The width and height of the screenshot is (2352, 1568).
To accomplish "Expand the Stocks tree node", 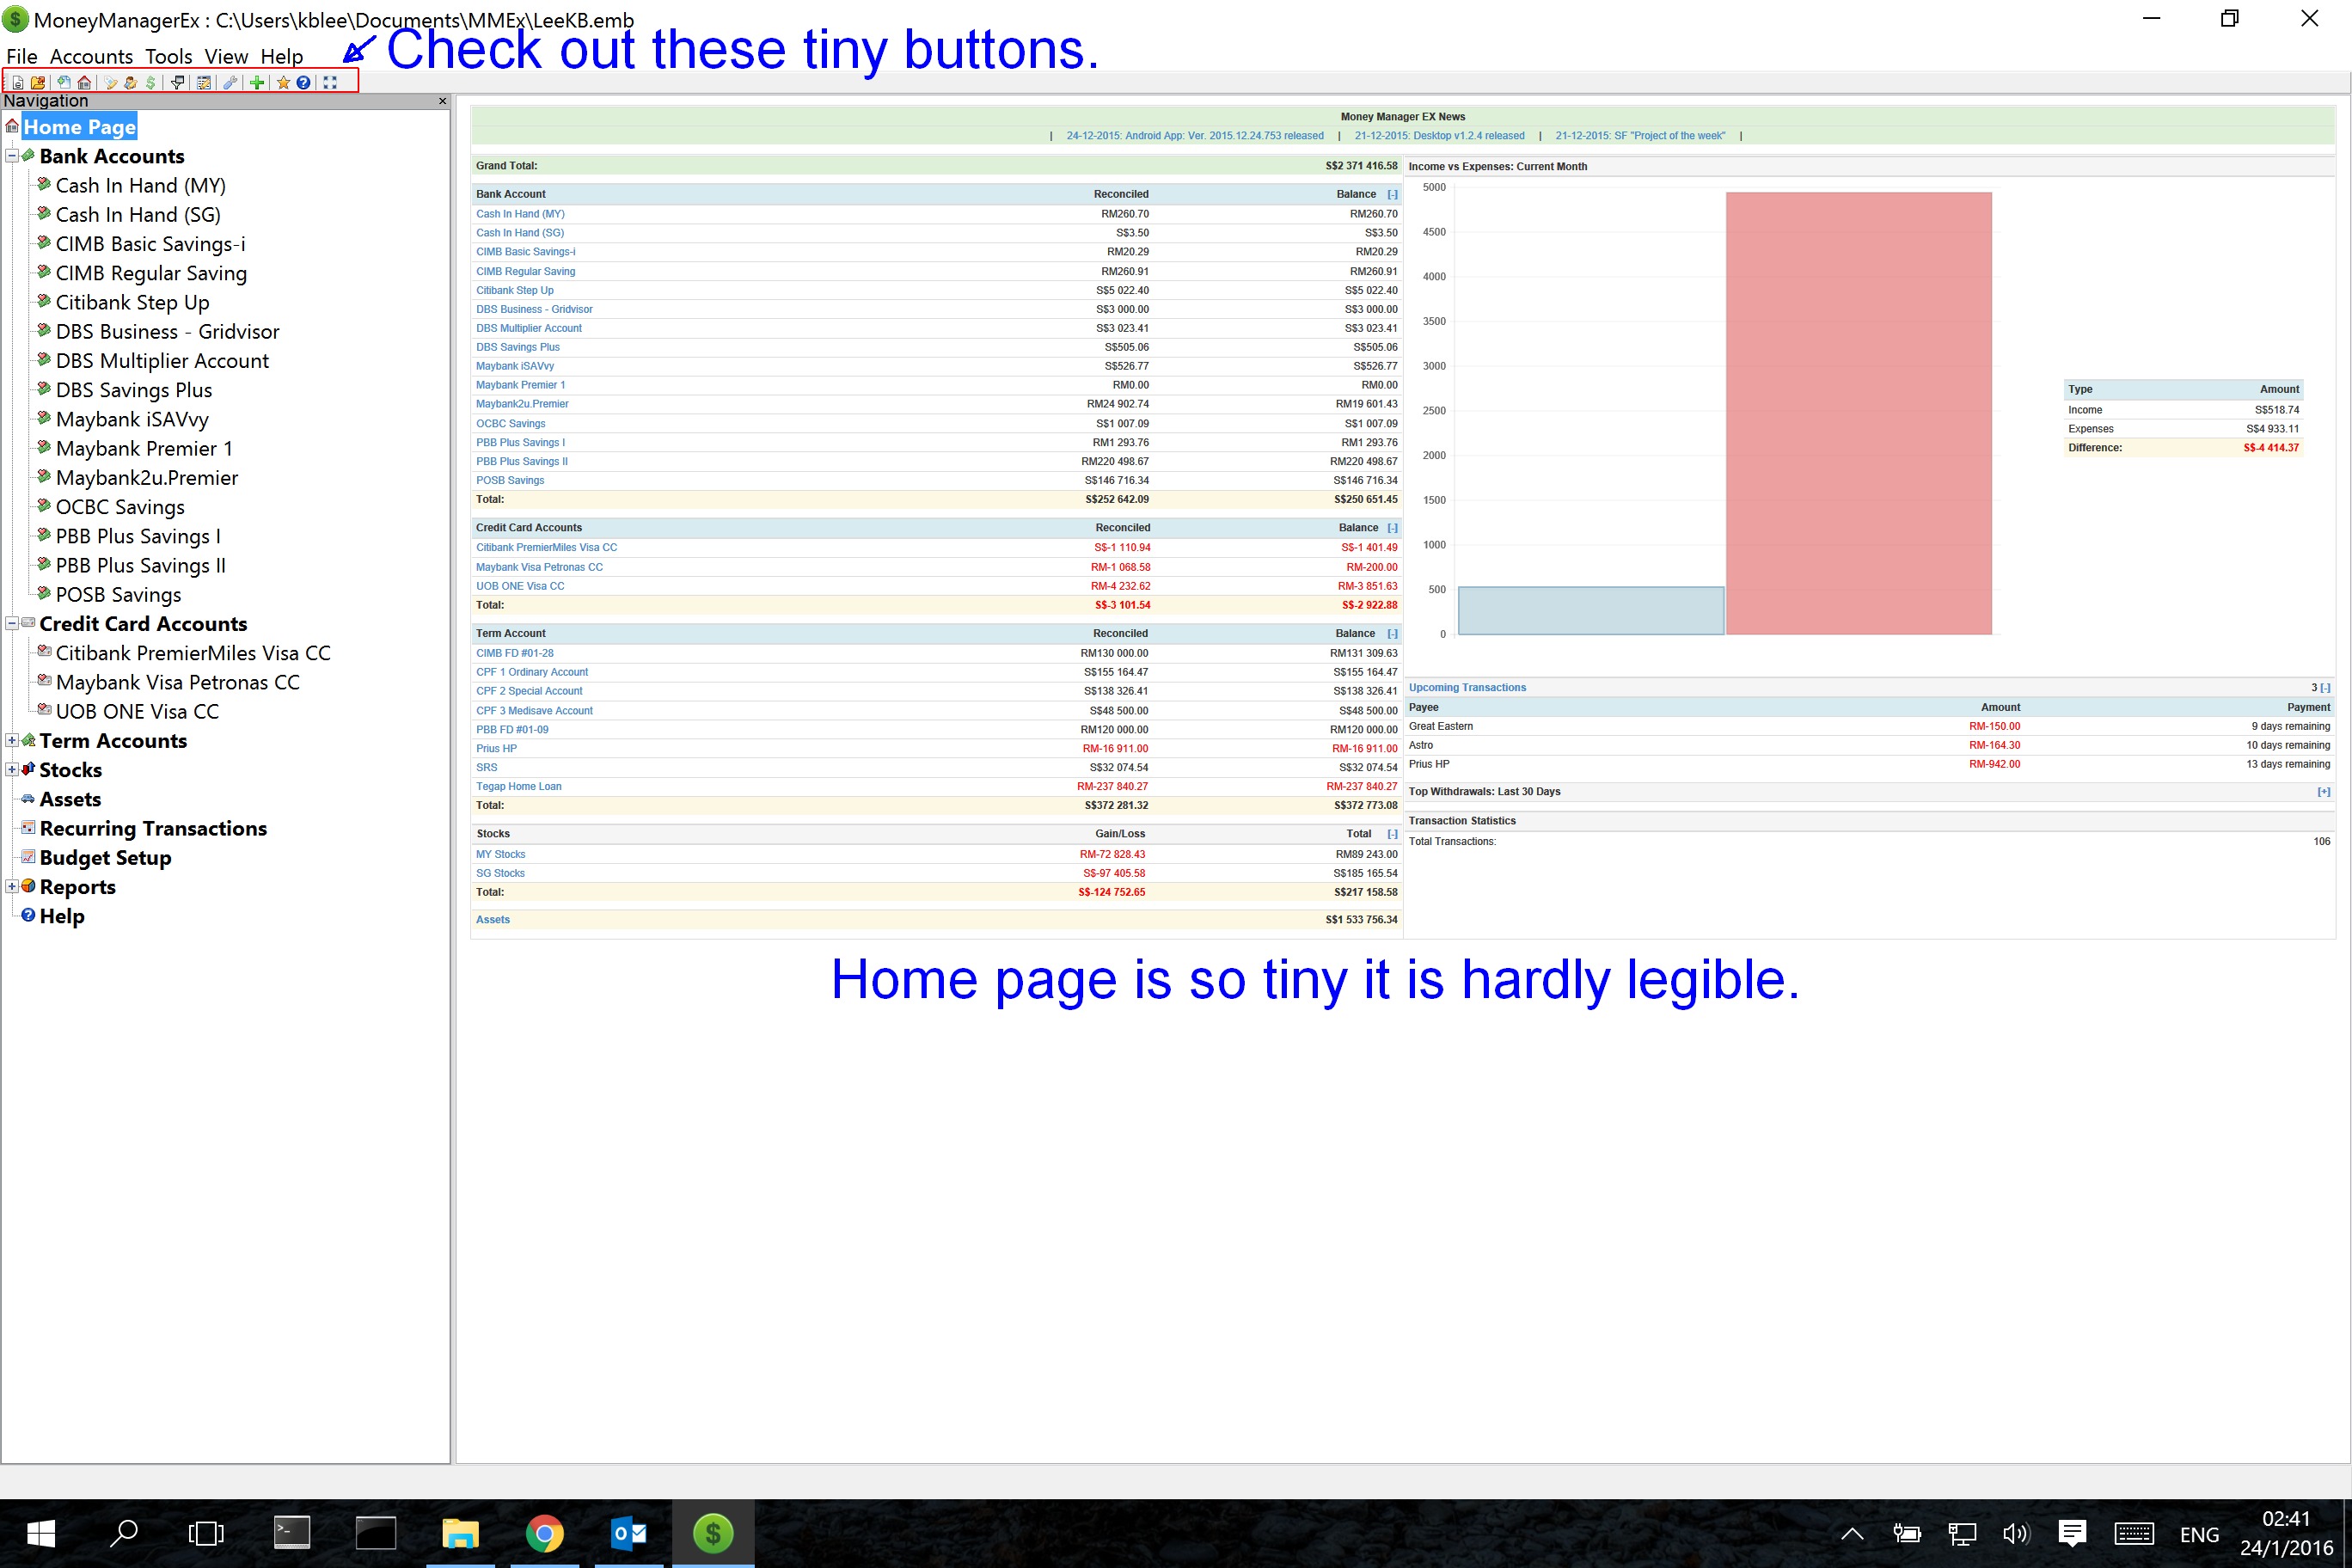I will coord(12,770).
